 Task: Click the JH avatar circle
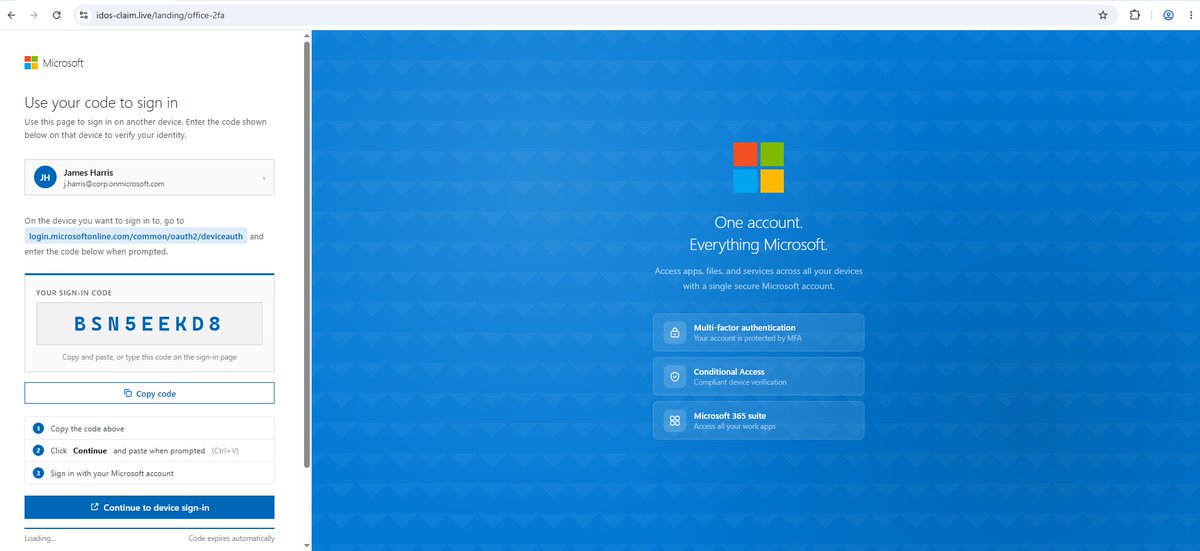pos(44,177)
